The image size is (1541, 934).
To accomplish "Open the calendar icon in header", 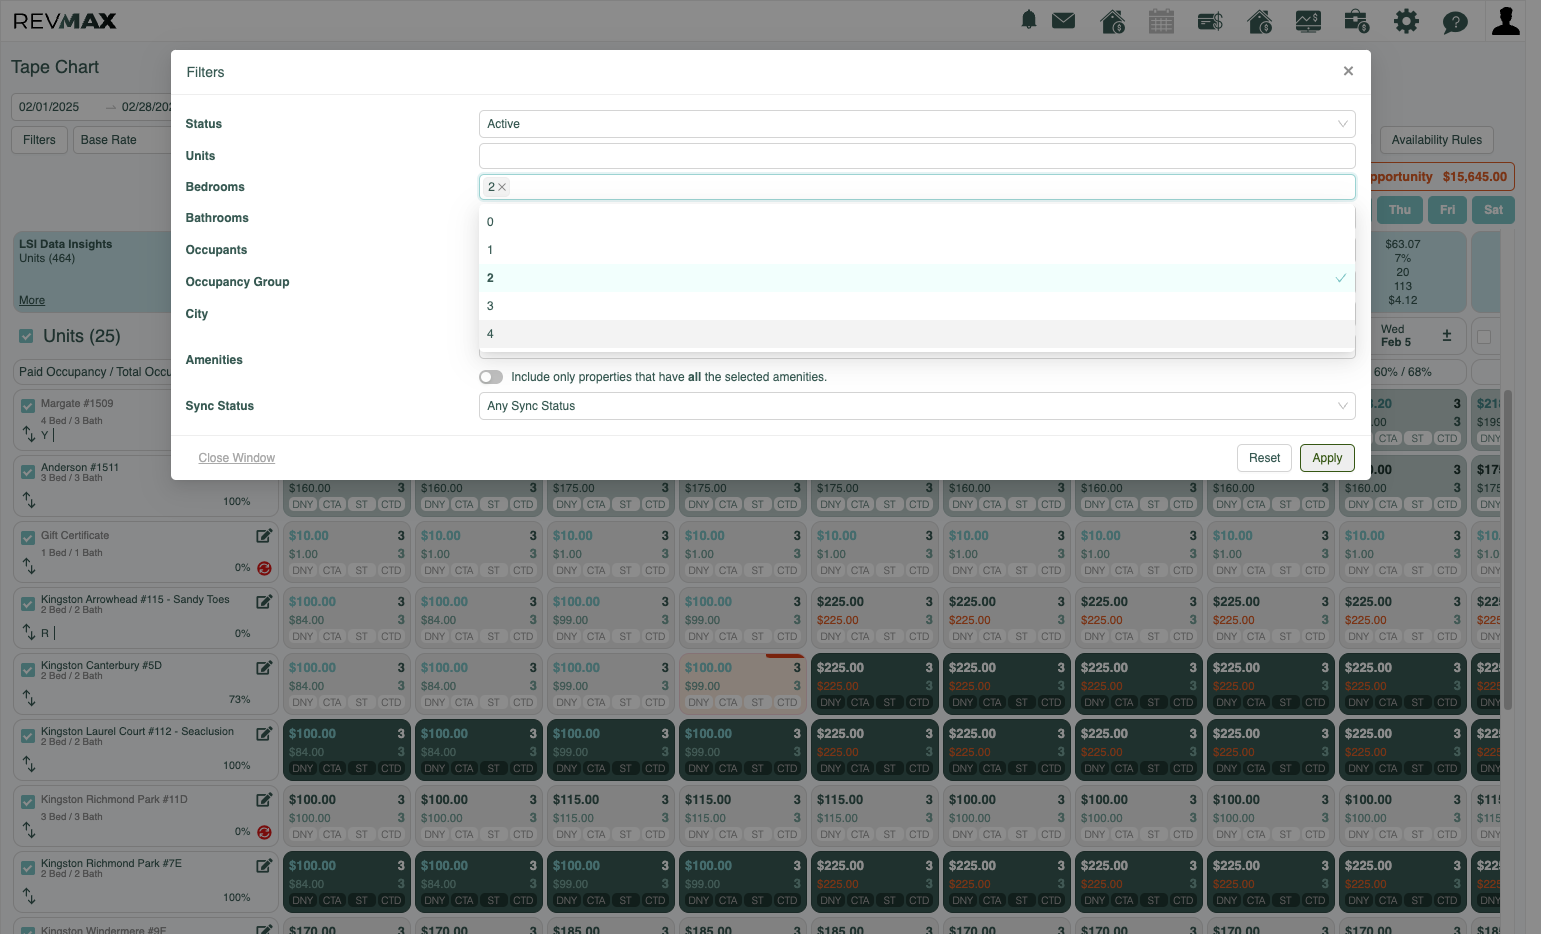I will click(1161, 21).
